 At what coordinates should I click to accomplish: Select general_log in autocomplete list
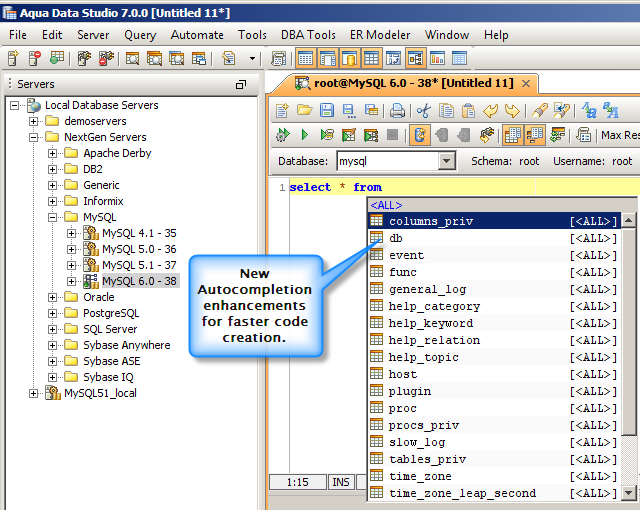pos(494,289)
